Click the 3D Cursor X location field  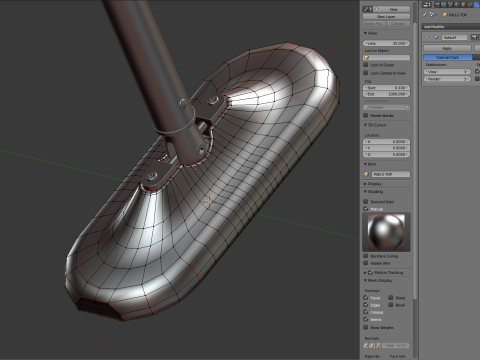point(386,141)
